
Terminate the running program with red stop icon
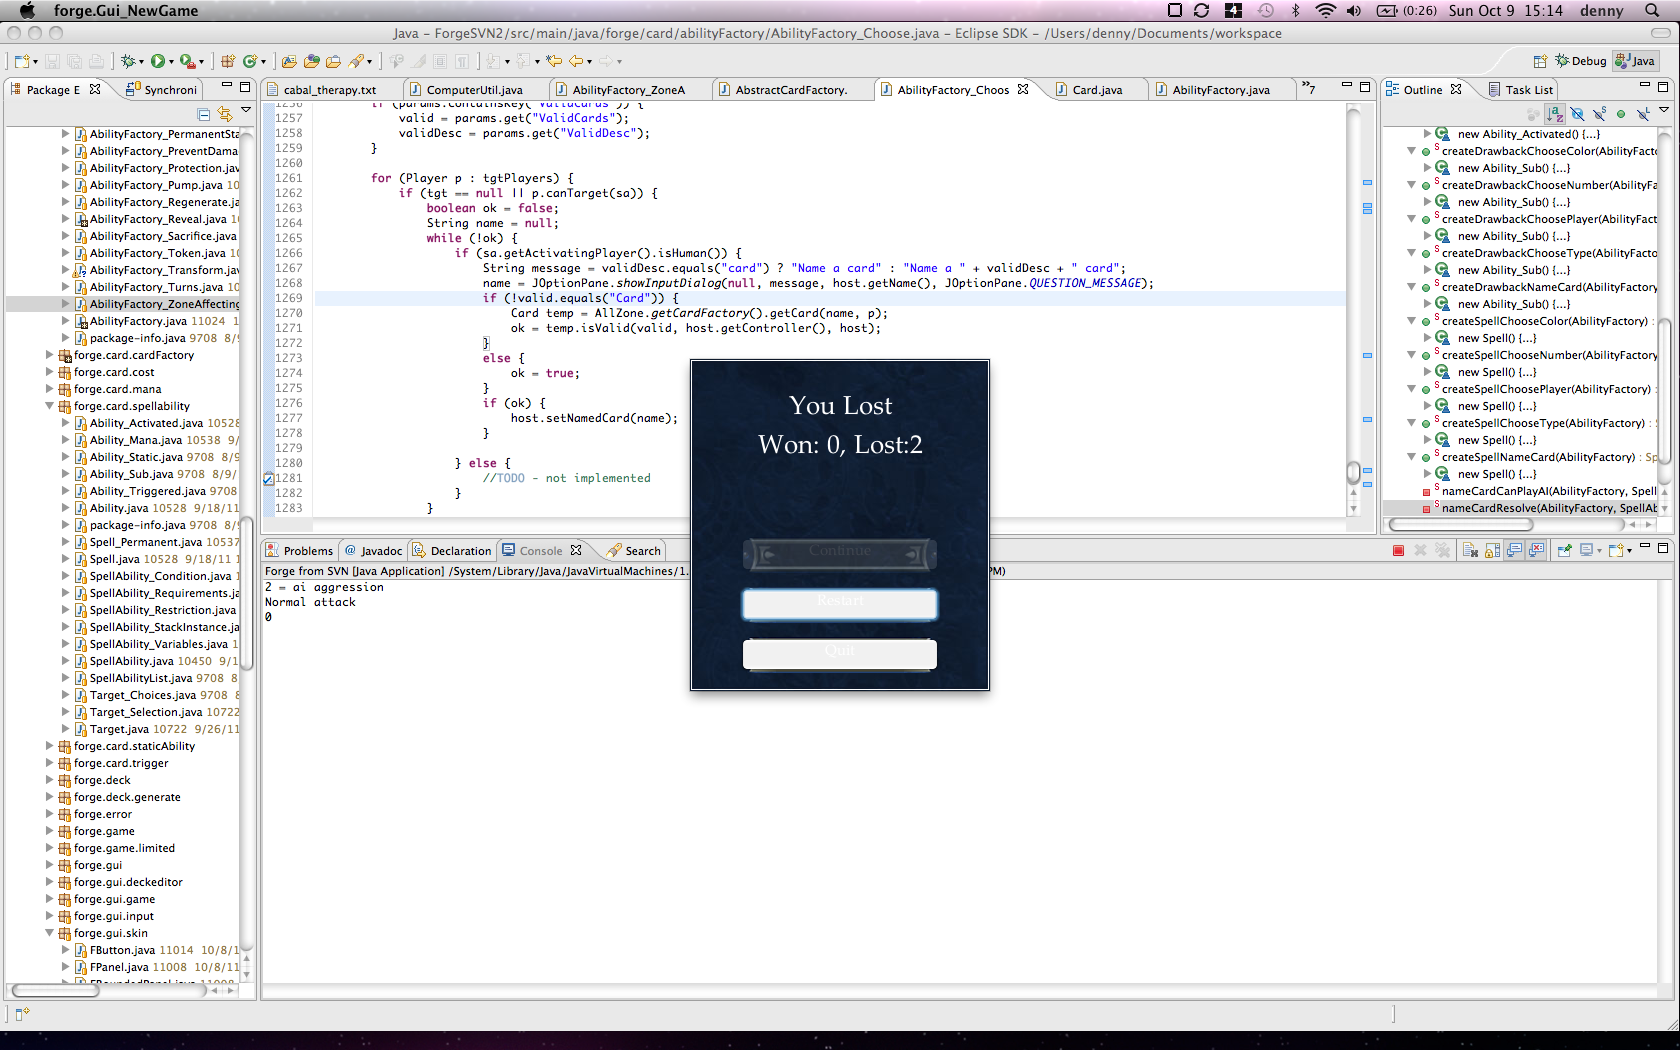pyautogui.click(x=1398, y=550)
